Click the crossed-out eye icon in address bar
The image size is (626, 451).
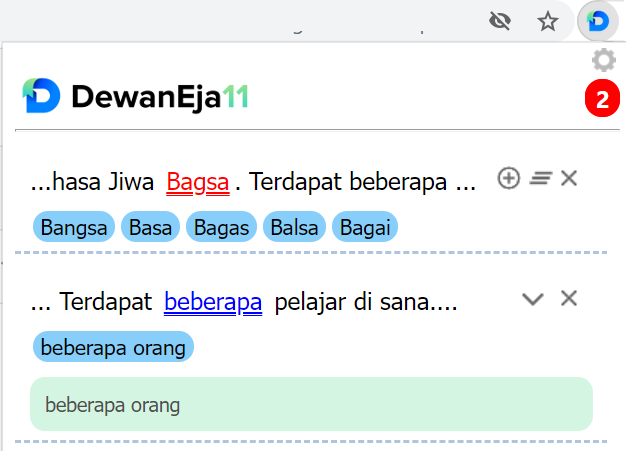click(503, 21)
